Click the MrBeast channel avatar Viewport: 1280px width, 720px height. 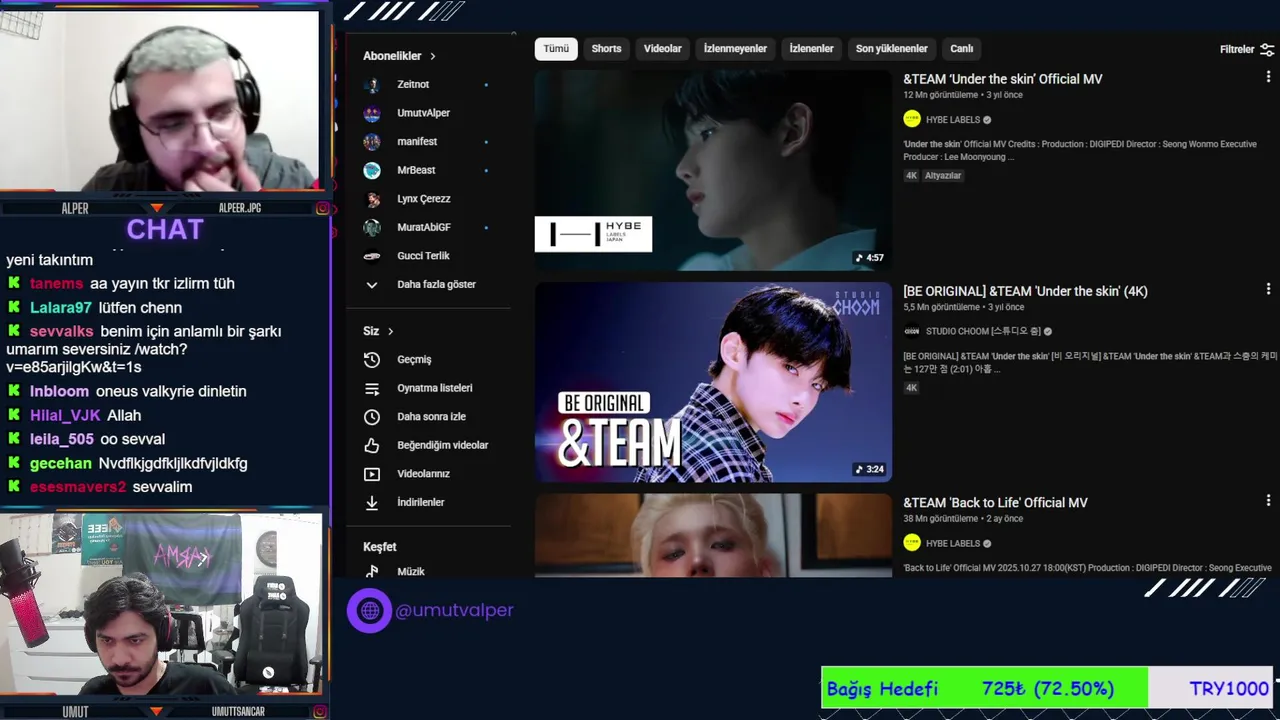[372, 170]
